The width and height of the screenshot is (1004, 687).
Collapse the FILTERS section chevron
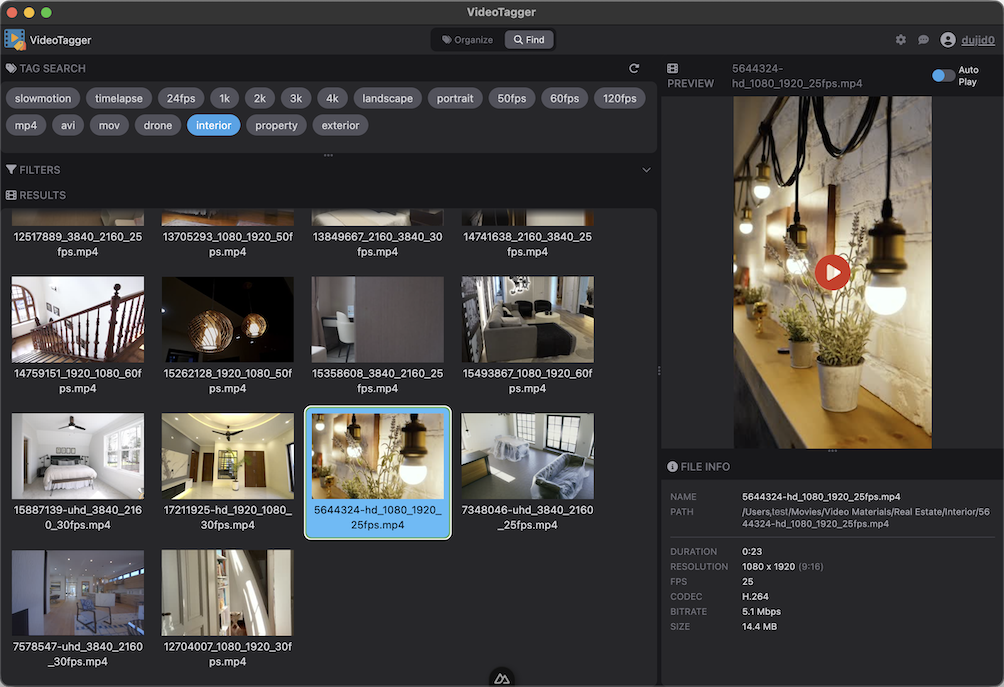tap(647, 169)
